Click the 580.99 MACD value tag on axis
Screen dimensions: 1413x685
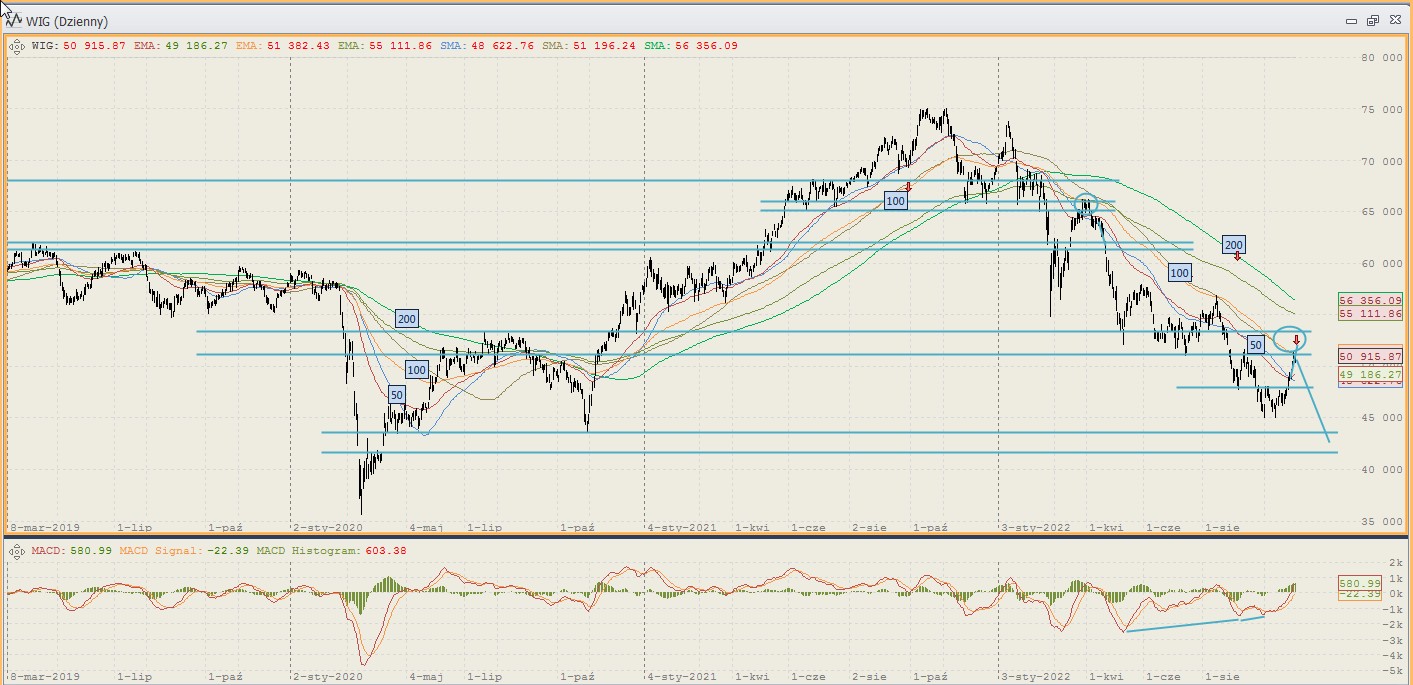click(x=1359, y=583)
